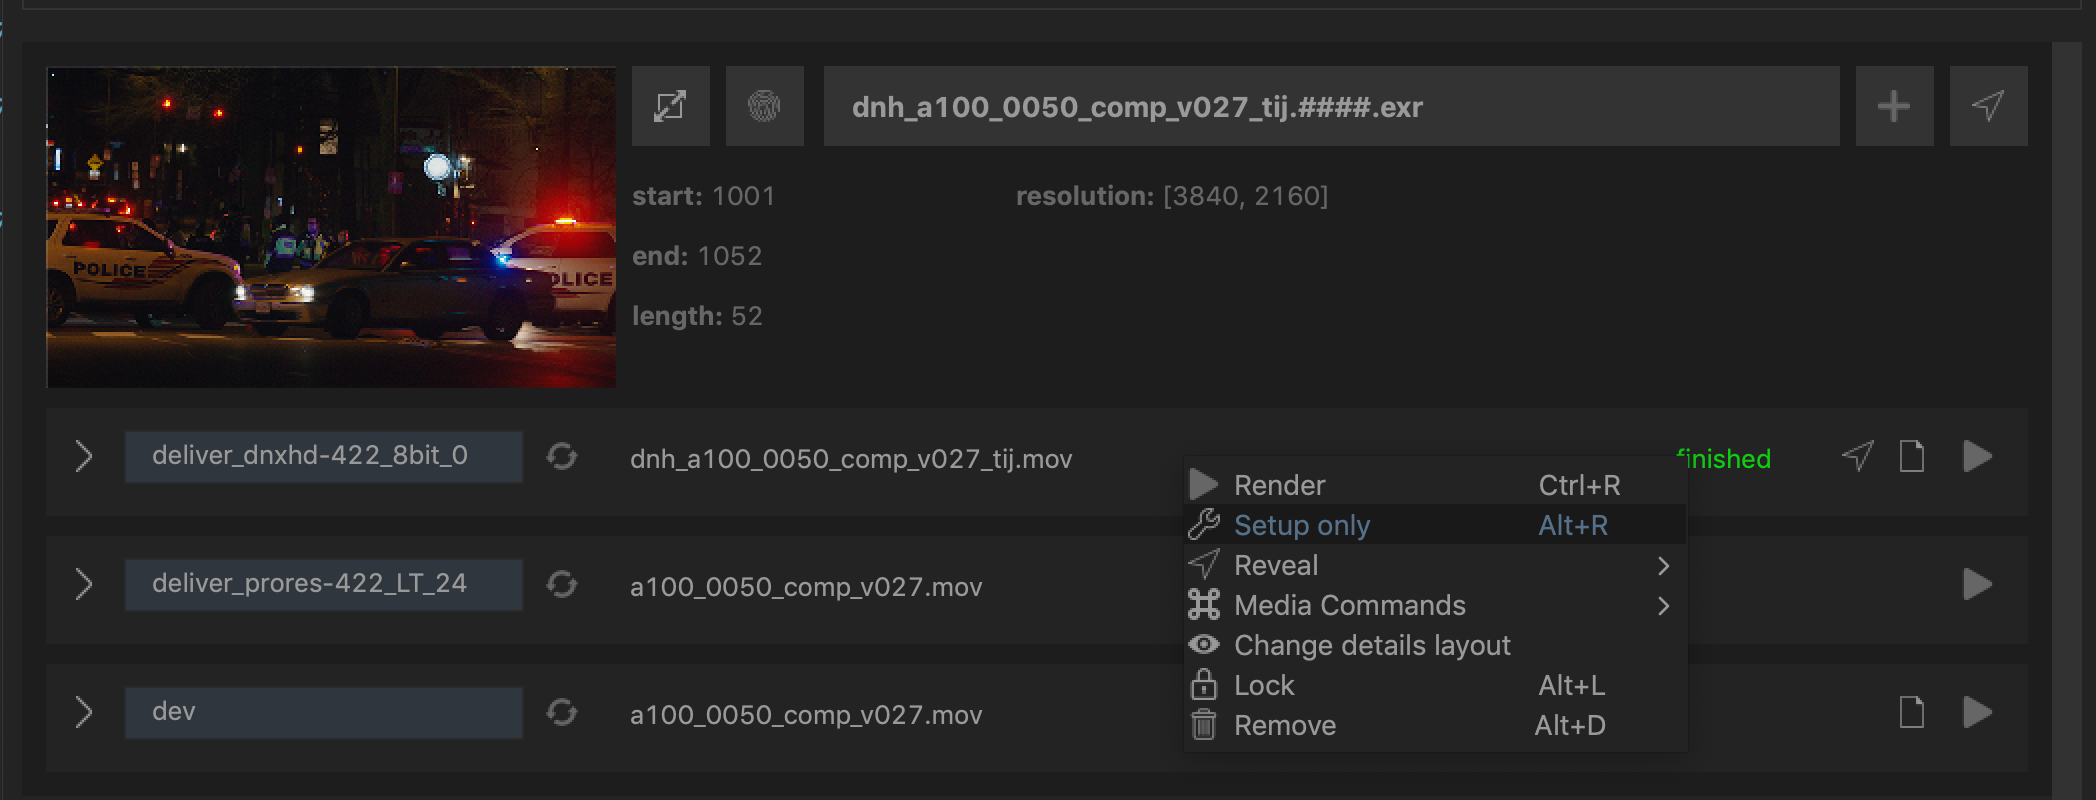The height and width of the screenshot is (800, 2096).
Task: Click the fingerprint icon button
Action: [x=764, y=106]
